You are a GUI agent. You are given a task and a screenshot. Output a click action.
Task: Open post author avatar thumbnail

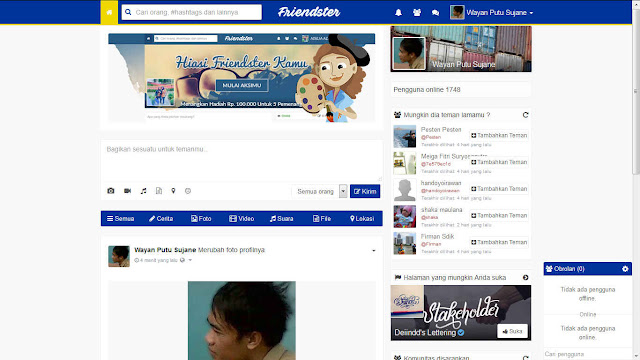point(119,256)
